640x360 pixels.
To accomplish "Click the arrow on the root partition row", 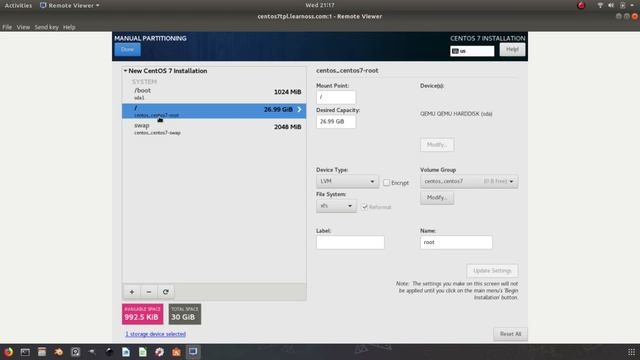I will coord(299,109).
